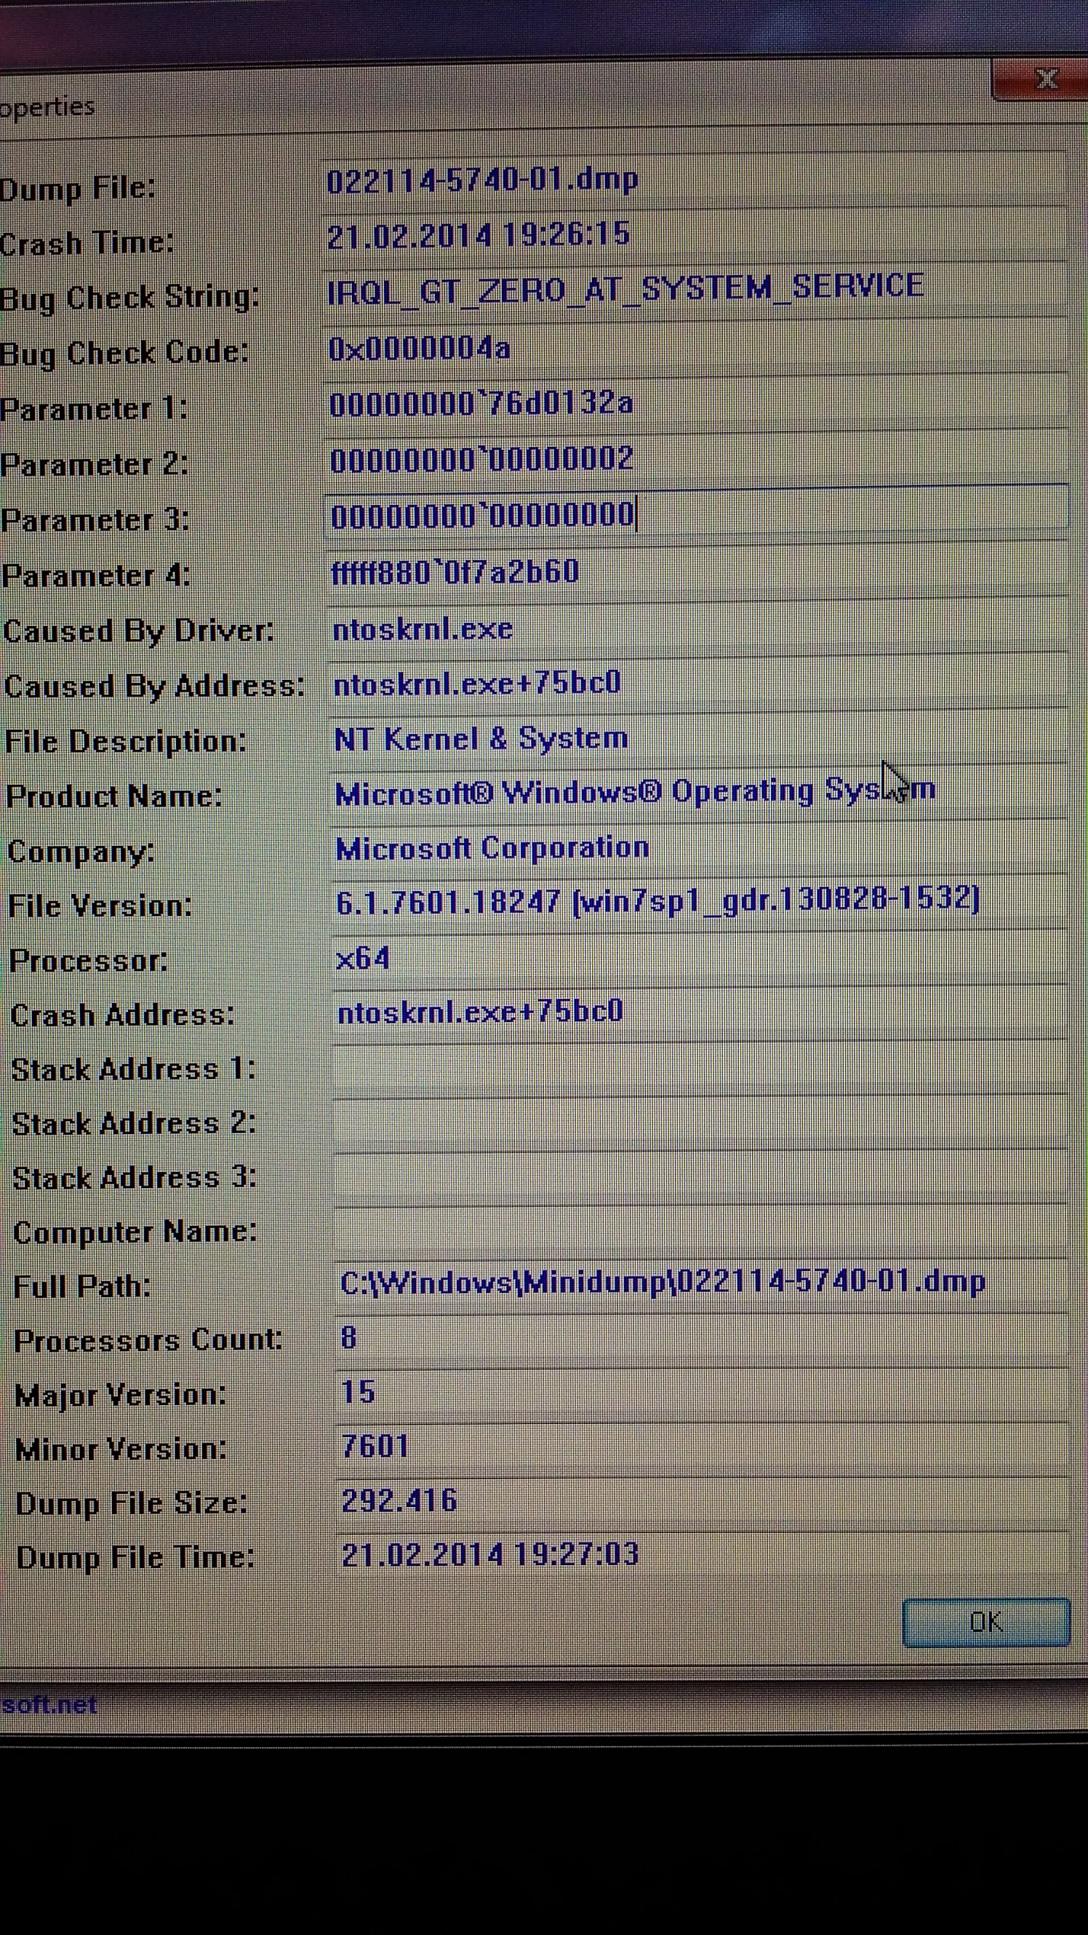
Task: Click the OK button
Action: point(986,1621)
